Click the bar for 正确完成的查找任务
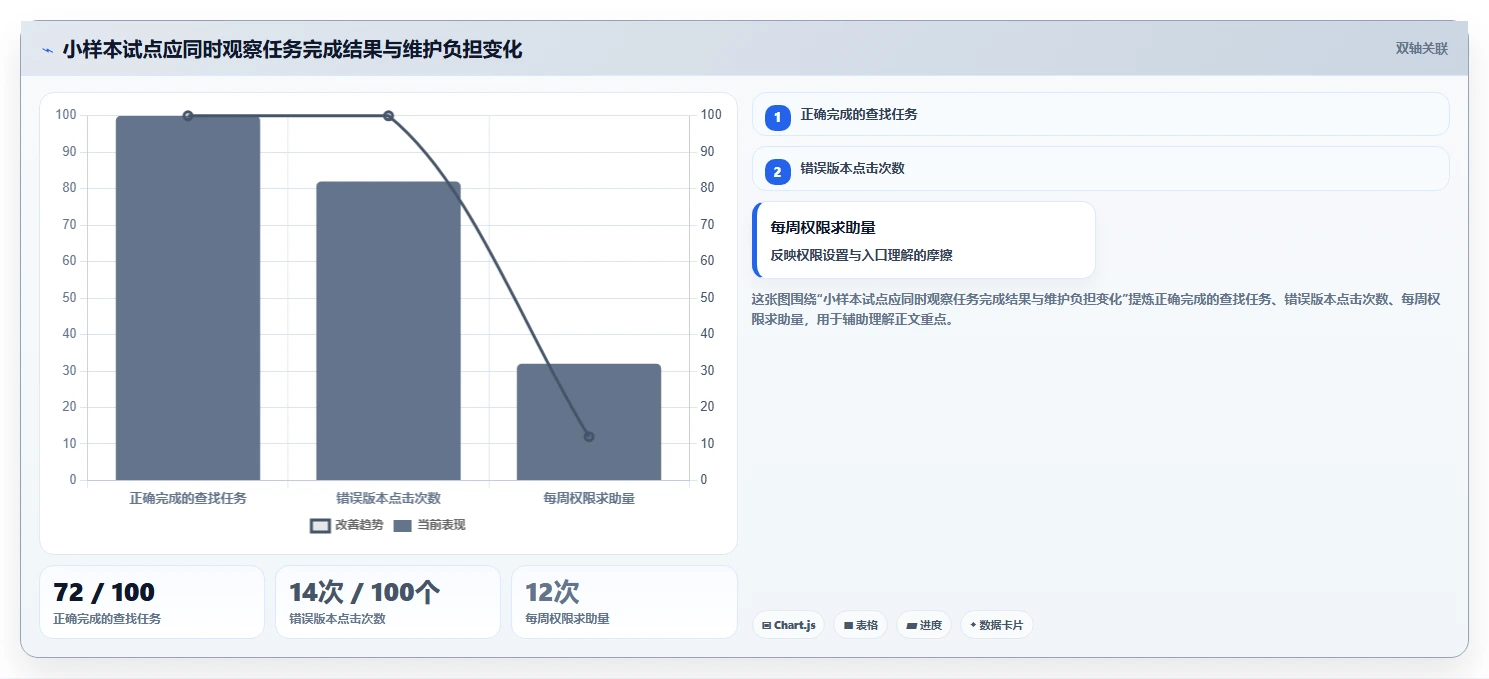Screen dimensions: 1489x679 click(188, 298)
